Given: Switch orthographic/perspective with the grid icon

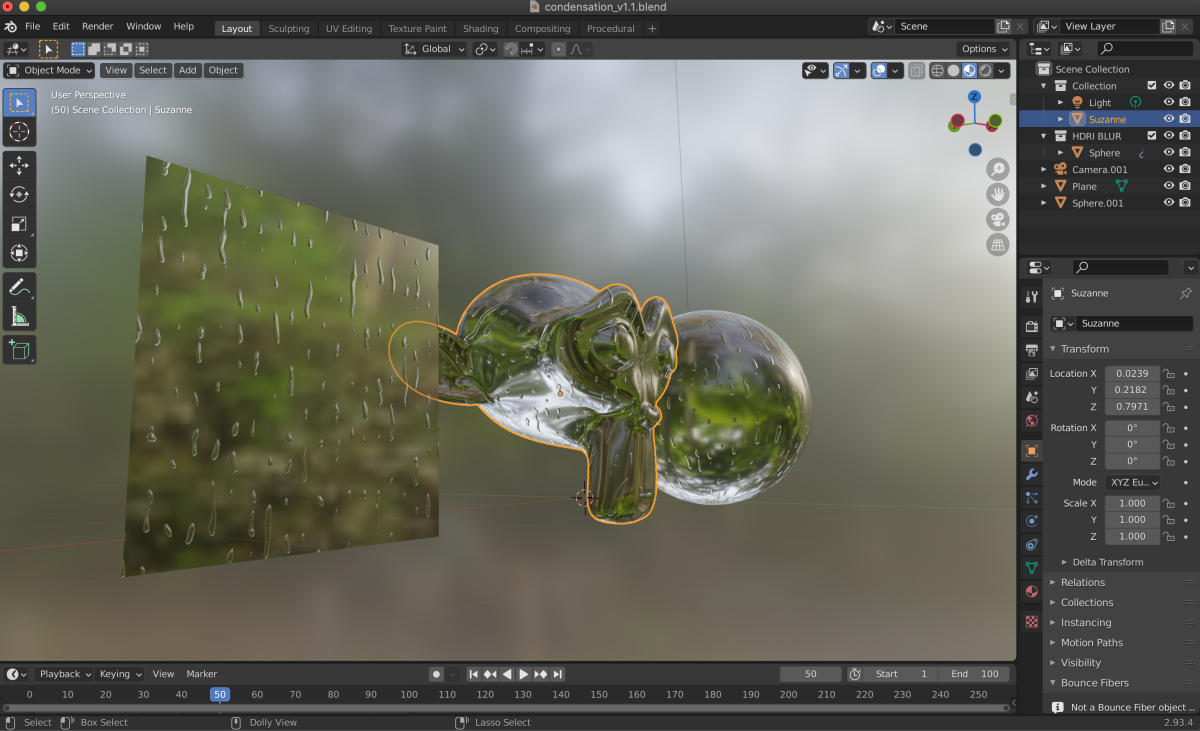Looking at the screenshot, I should click(x=997, y=244).
